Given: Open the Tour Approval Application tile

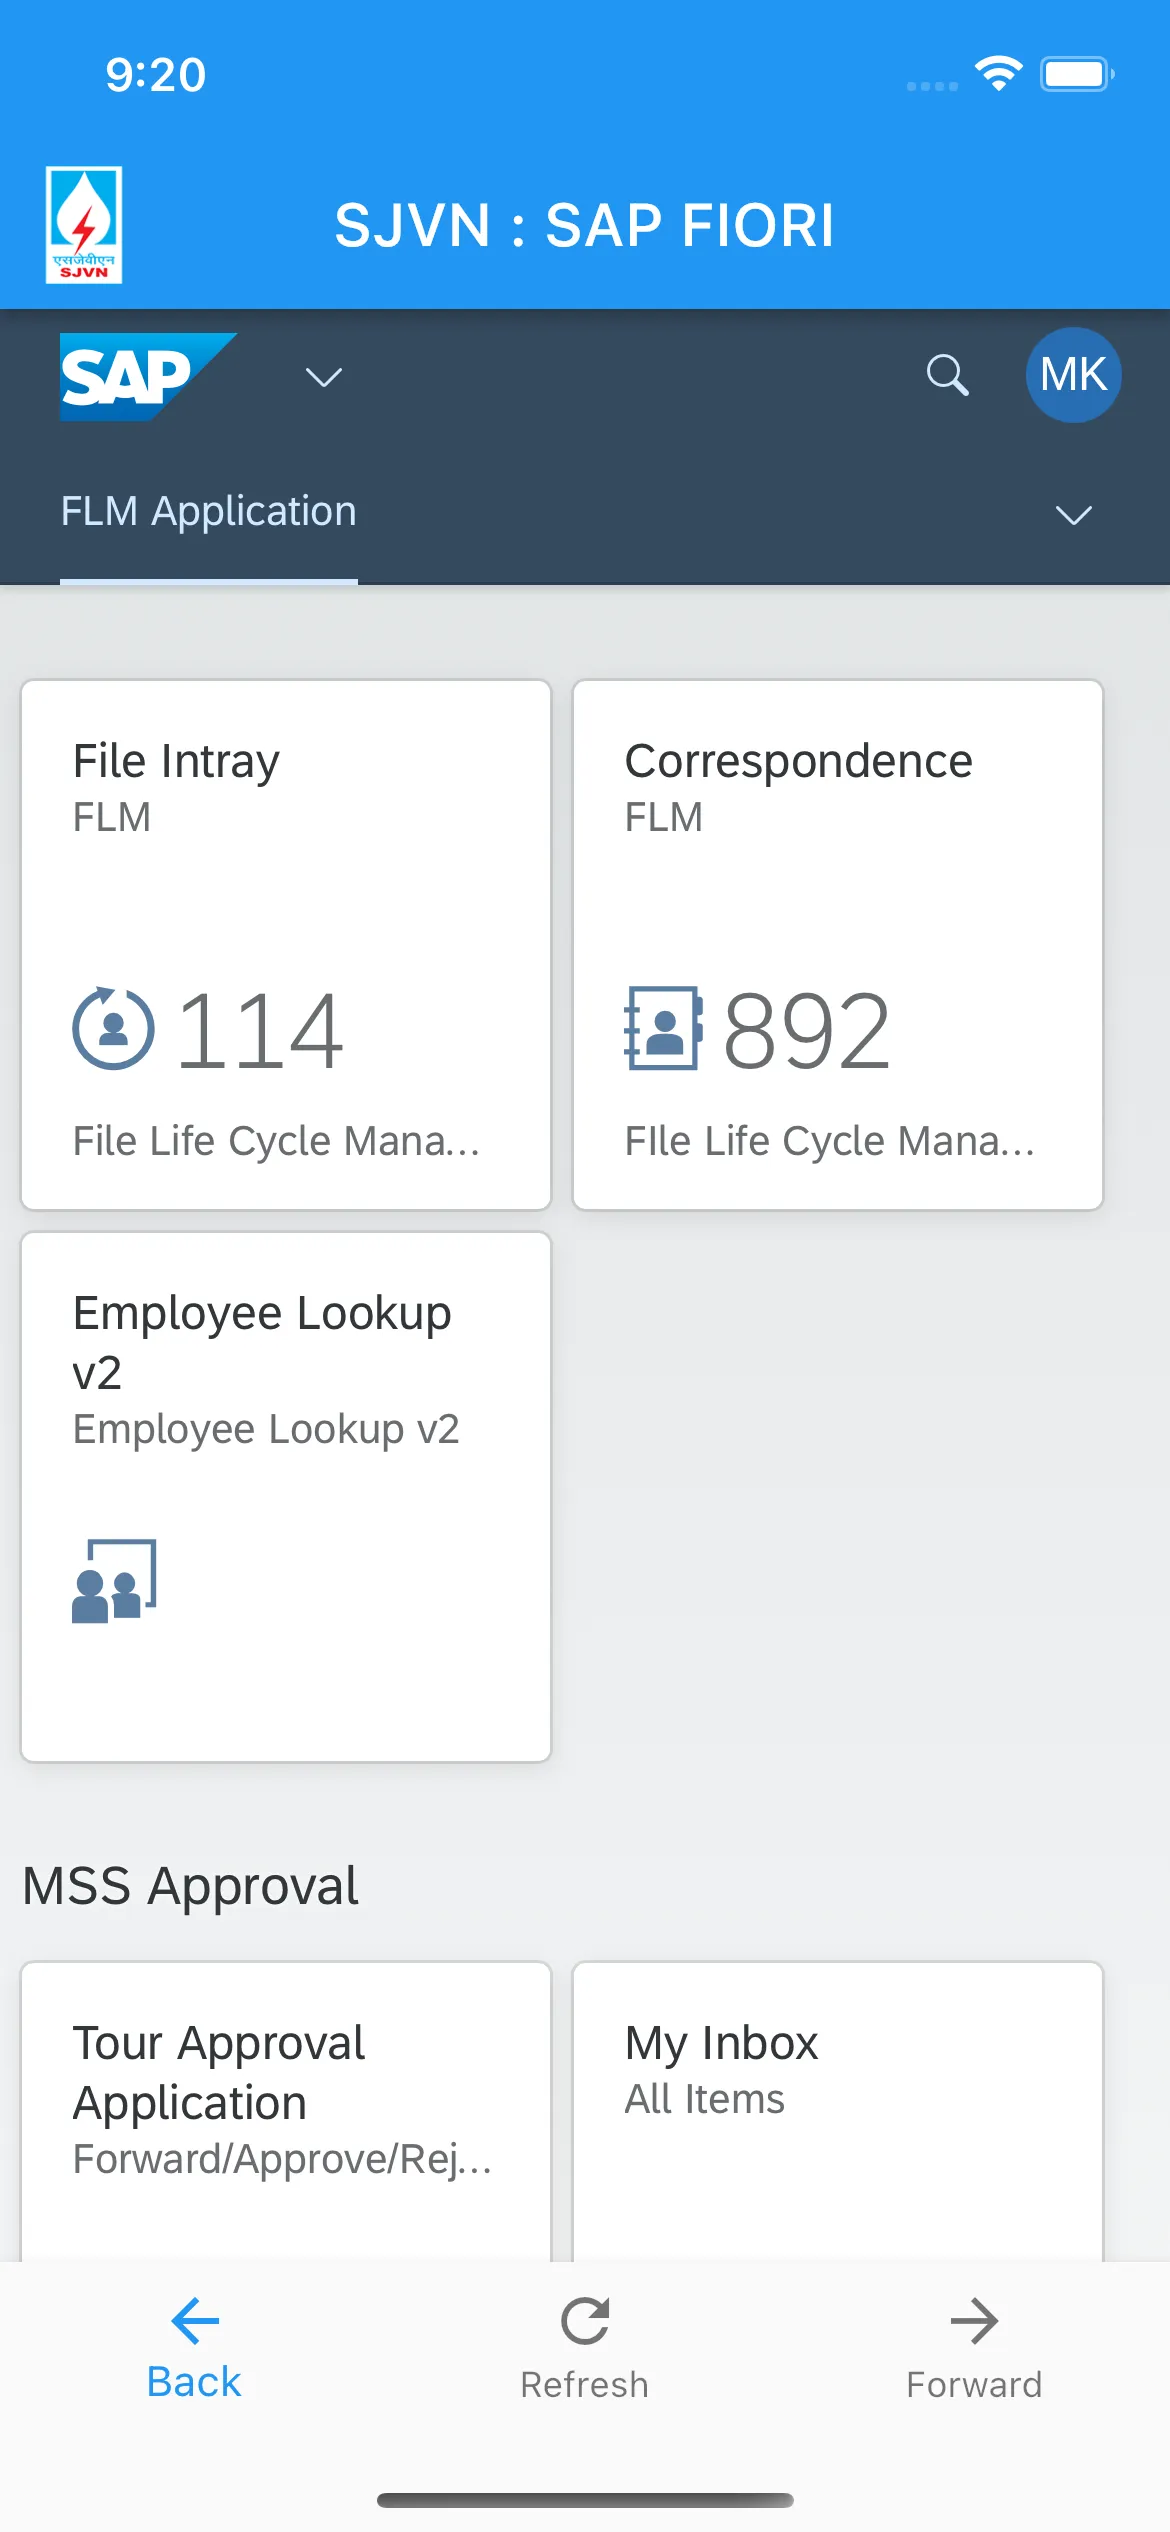Looking at the screenshot, I should tap(286, 2111).
